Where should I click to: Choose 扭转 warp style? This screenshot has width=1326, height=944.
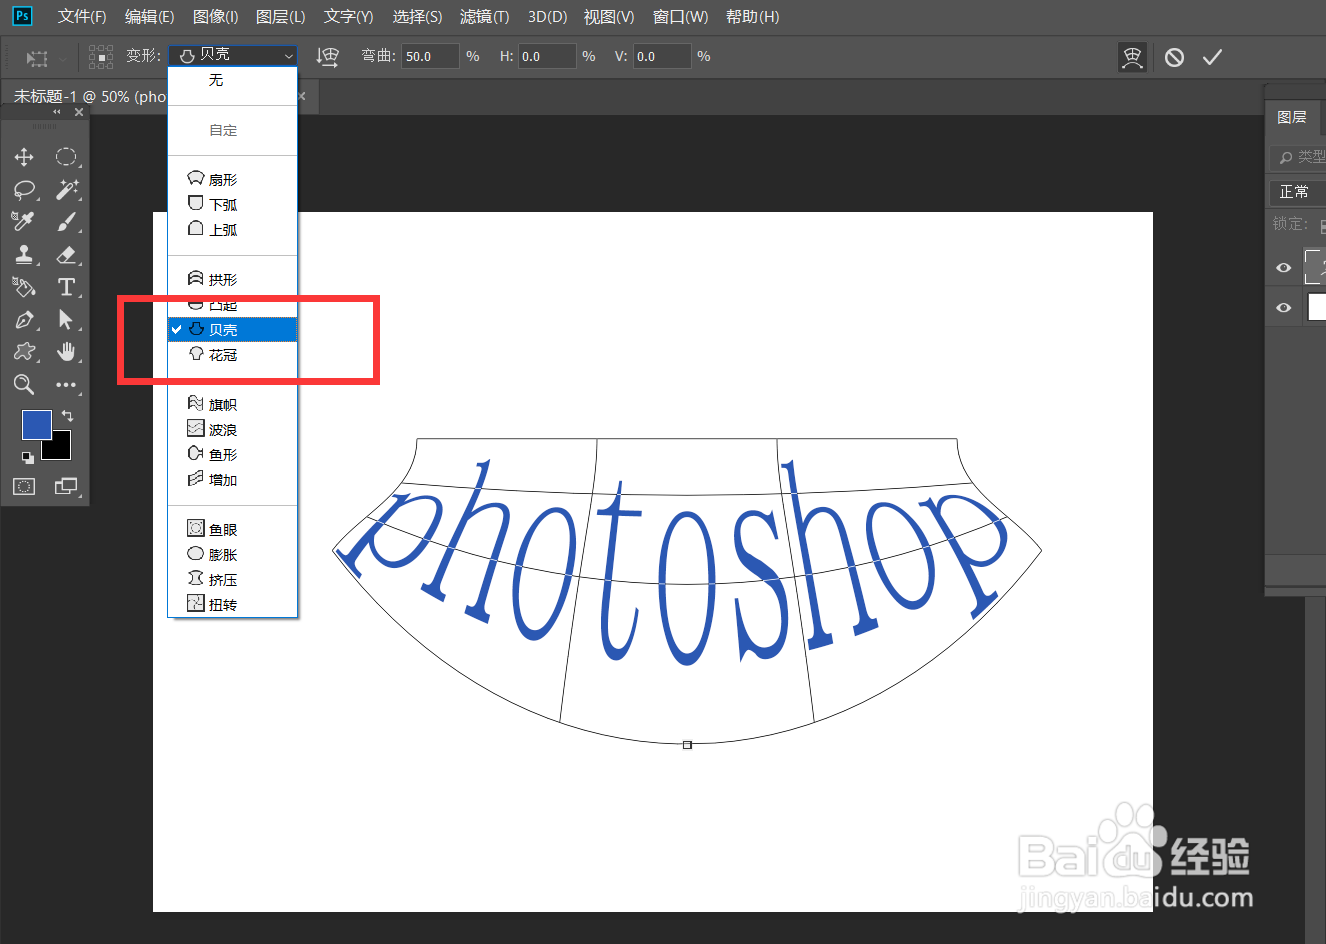233,605
